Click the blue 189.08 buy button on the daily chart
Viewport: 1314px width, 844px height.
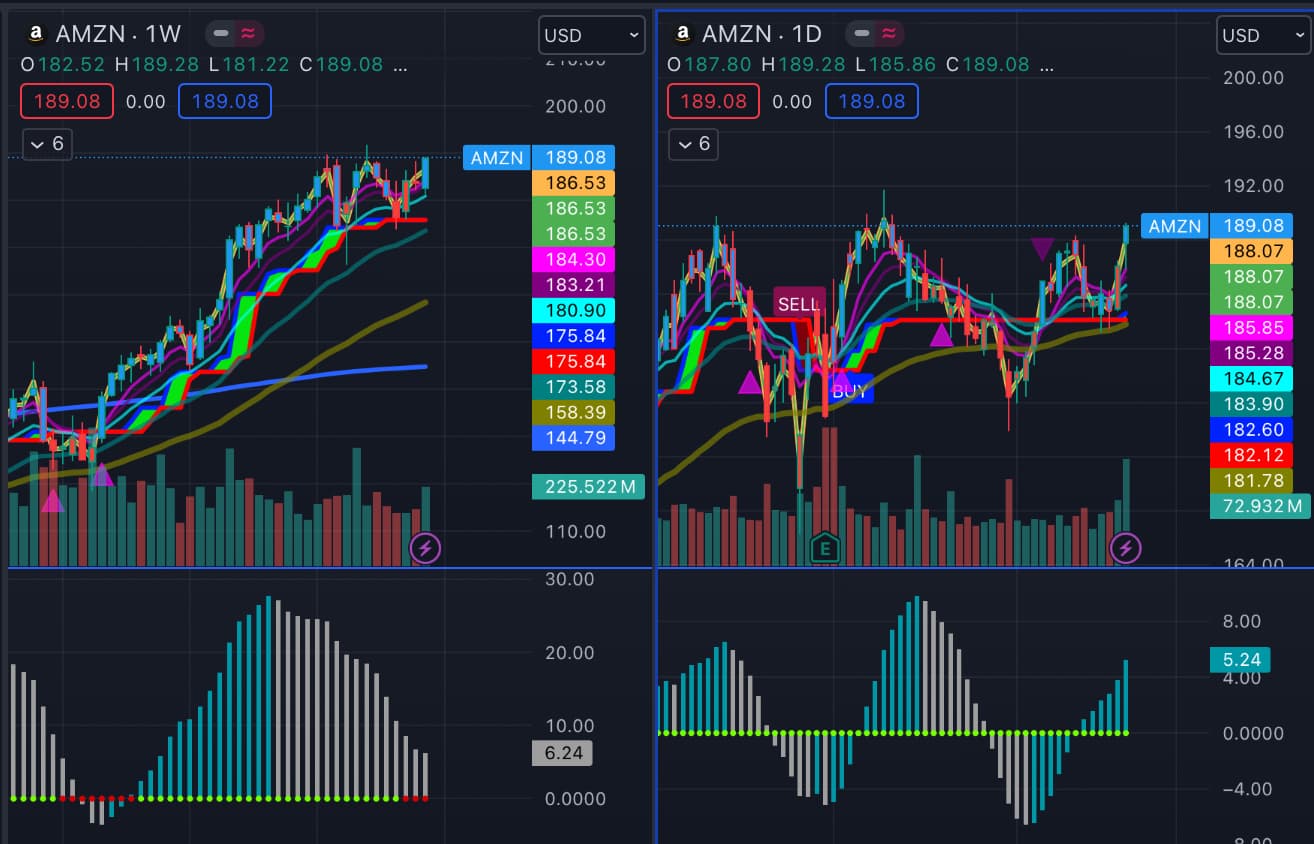tap(872, 101)
